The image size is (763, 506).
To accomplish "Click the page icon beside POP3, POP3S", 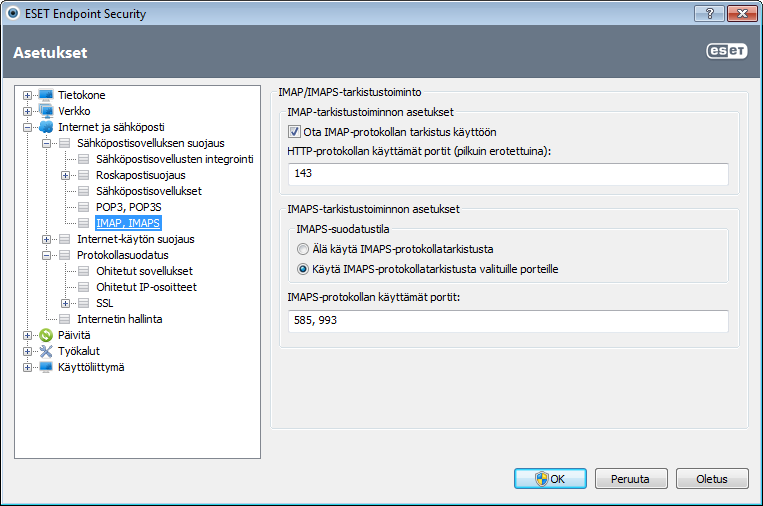I will click(84, 207).
